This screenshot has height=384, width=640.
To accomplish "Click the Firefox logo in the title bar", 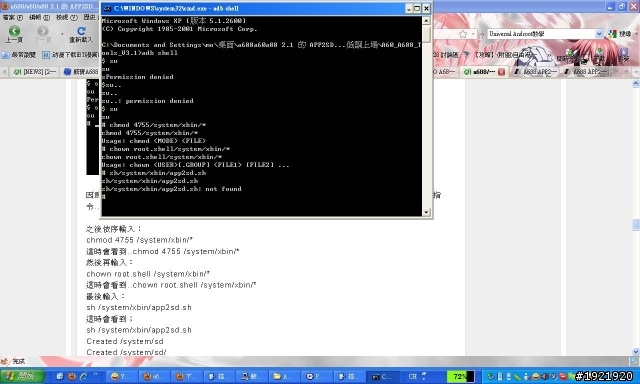I will pos(5,6).
